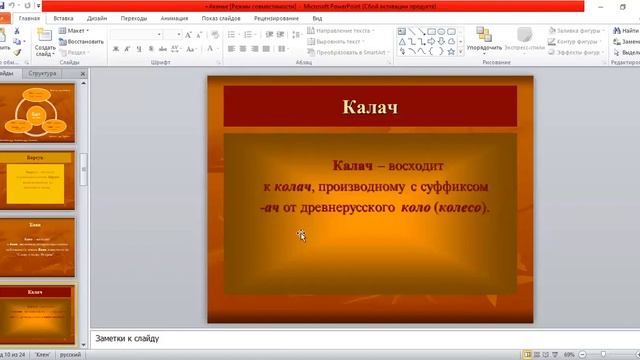Screen dimensions: 640x360
Task: Click the Increase Font Size icon
Action: click(188, 35)
